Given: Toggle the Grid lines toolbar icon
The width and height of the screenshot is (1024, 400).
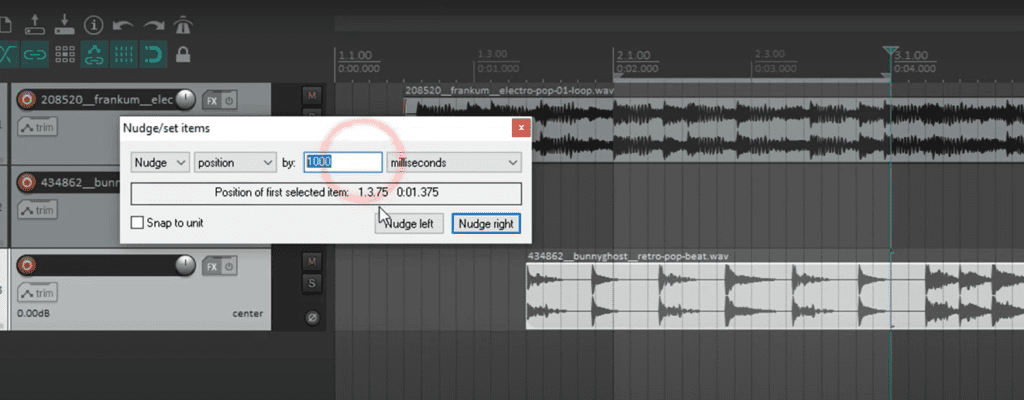Looking at the screenshot, I should [x=123, y=54].
